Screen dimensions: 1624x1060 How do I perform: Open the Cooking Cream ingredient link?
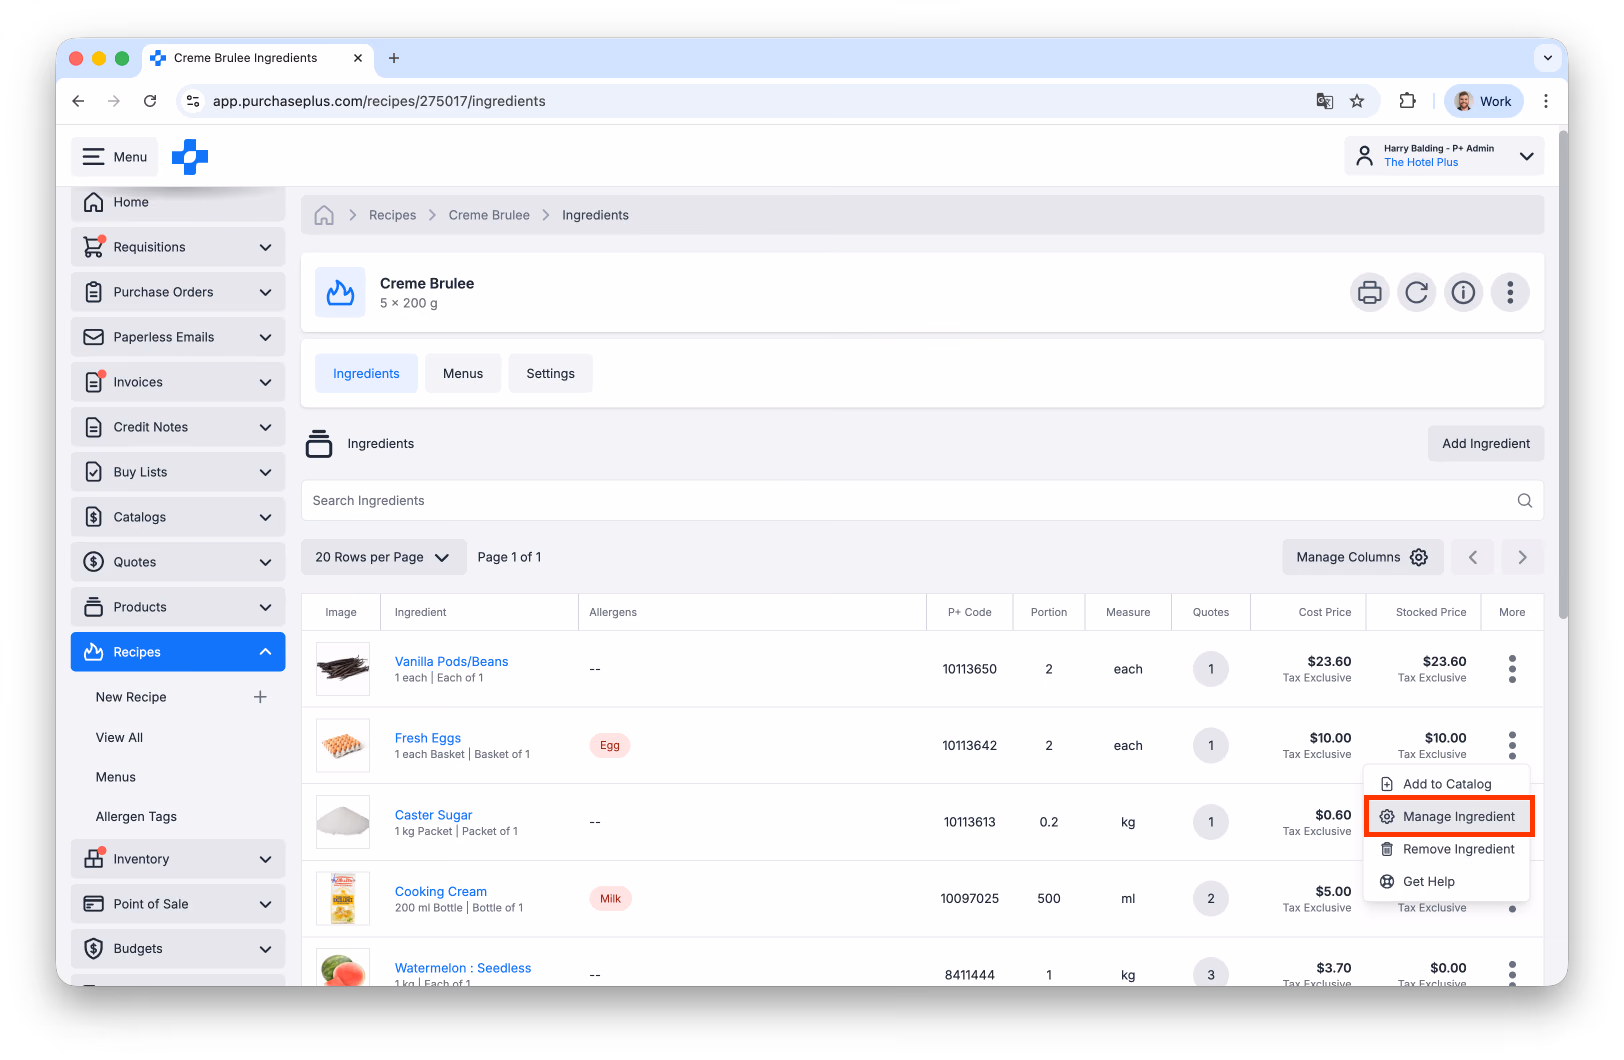(441, 892)
